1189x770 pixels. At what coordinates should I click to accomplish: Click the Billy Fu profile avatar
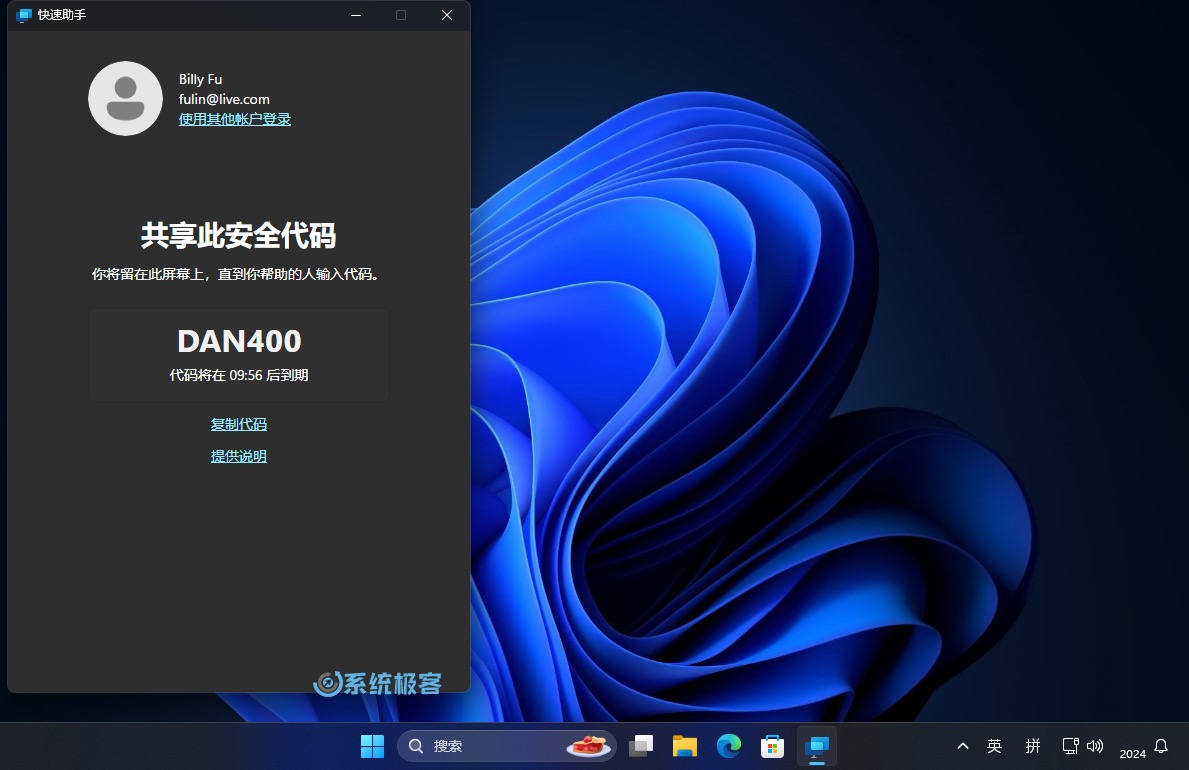click(125, 98)
